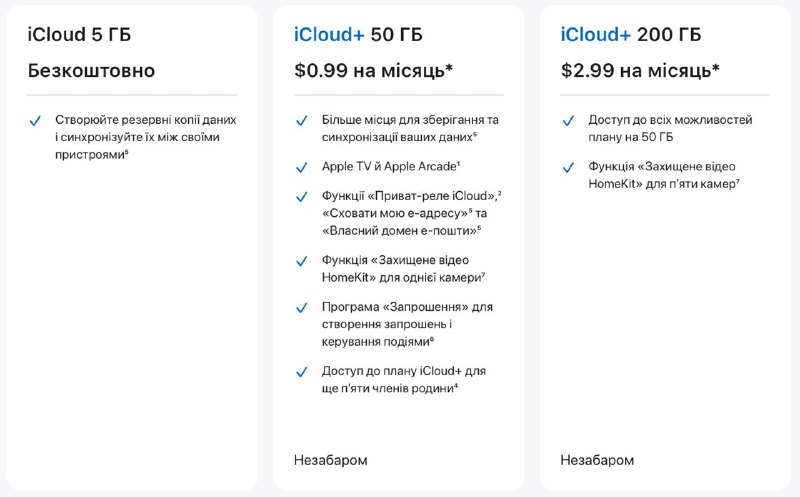Open the iCloud+ 200 ГБ plan title
Image resolution: width=800 pixels, height=497 pixels.
click(x=631, y=35)
